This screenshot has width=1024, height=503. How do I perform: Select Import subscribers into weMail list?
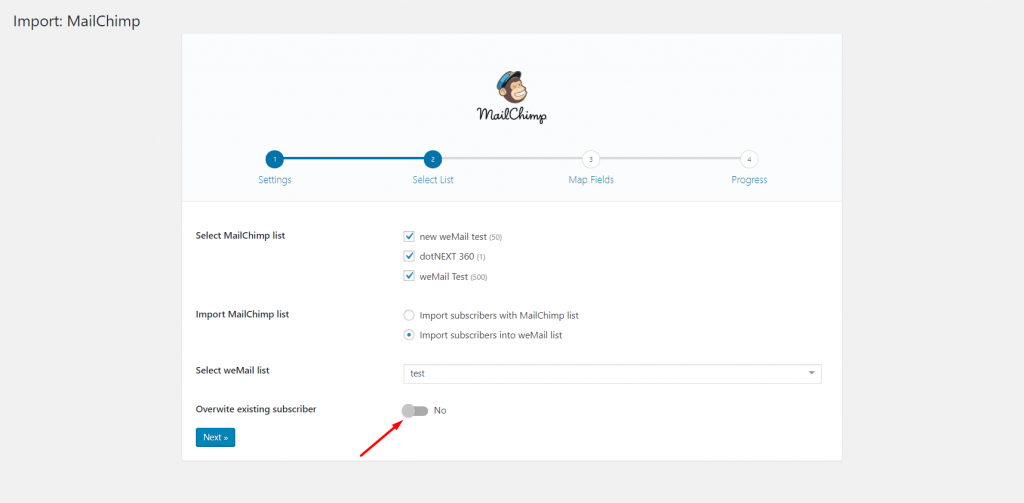pyautogui.click(x=409, y=334)
